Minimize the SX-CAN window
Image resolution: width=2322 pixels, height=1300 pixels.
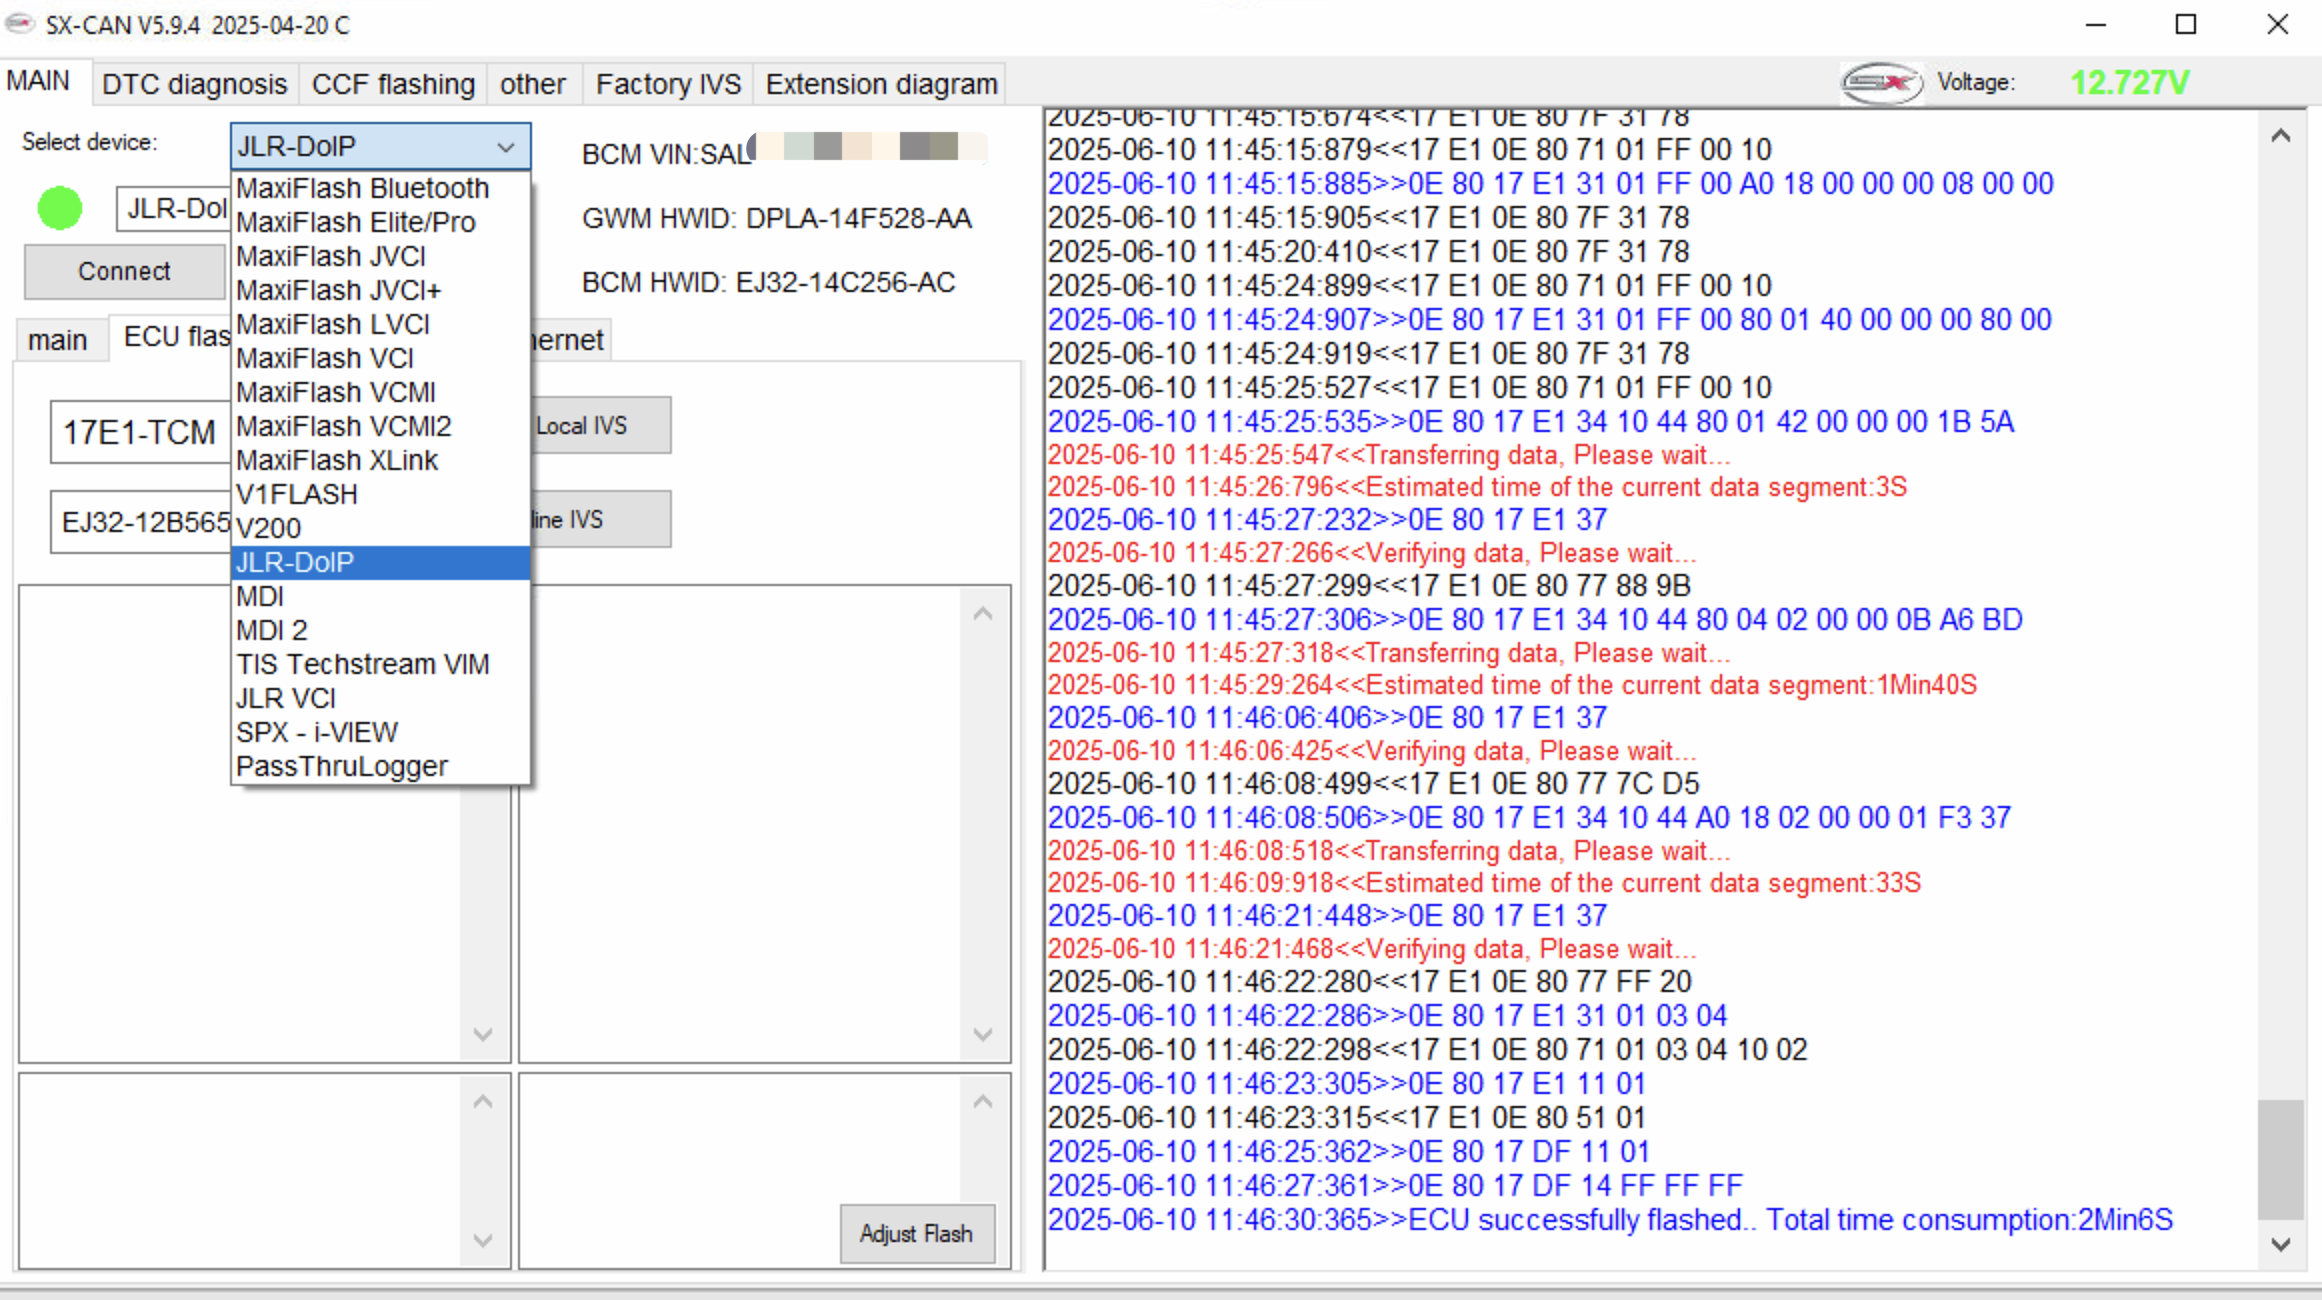[2096, 24]
